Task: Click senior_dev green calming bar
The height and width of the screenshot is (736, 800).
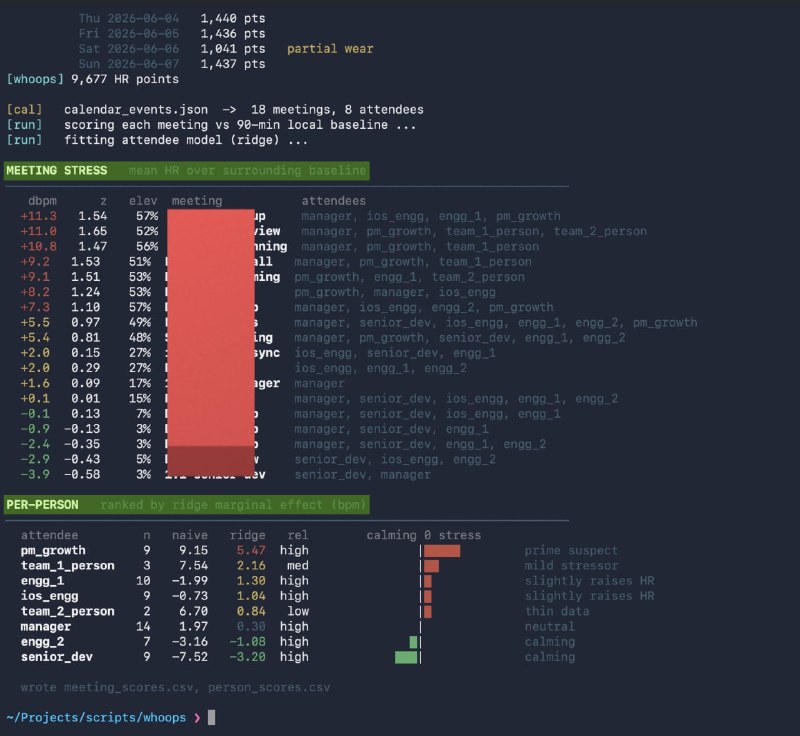Action: [x=406, y=657]
